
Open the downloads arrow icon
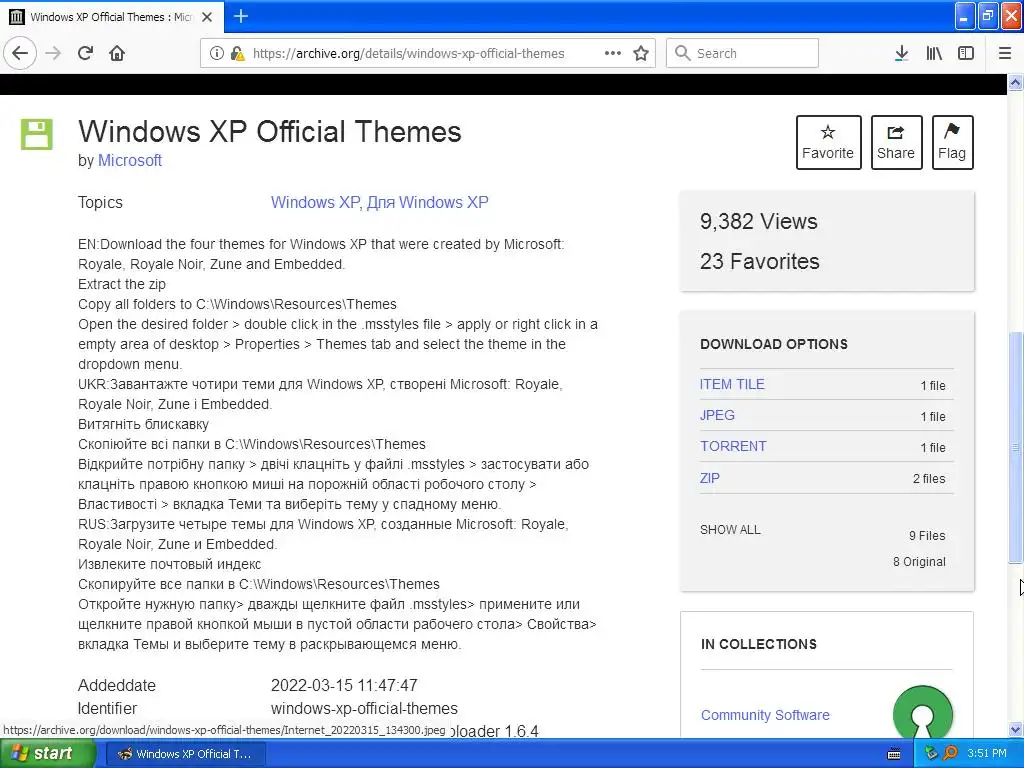pyautogui.click(x=901, y=53)
